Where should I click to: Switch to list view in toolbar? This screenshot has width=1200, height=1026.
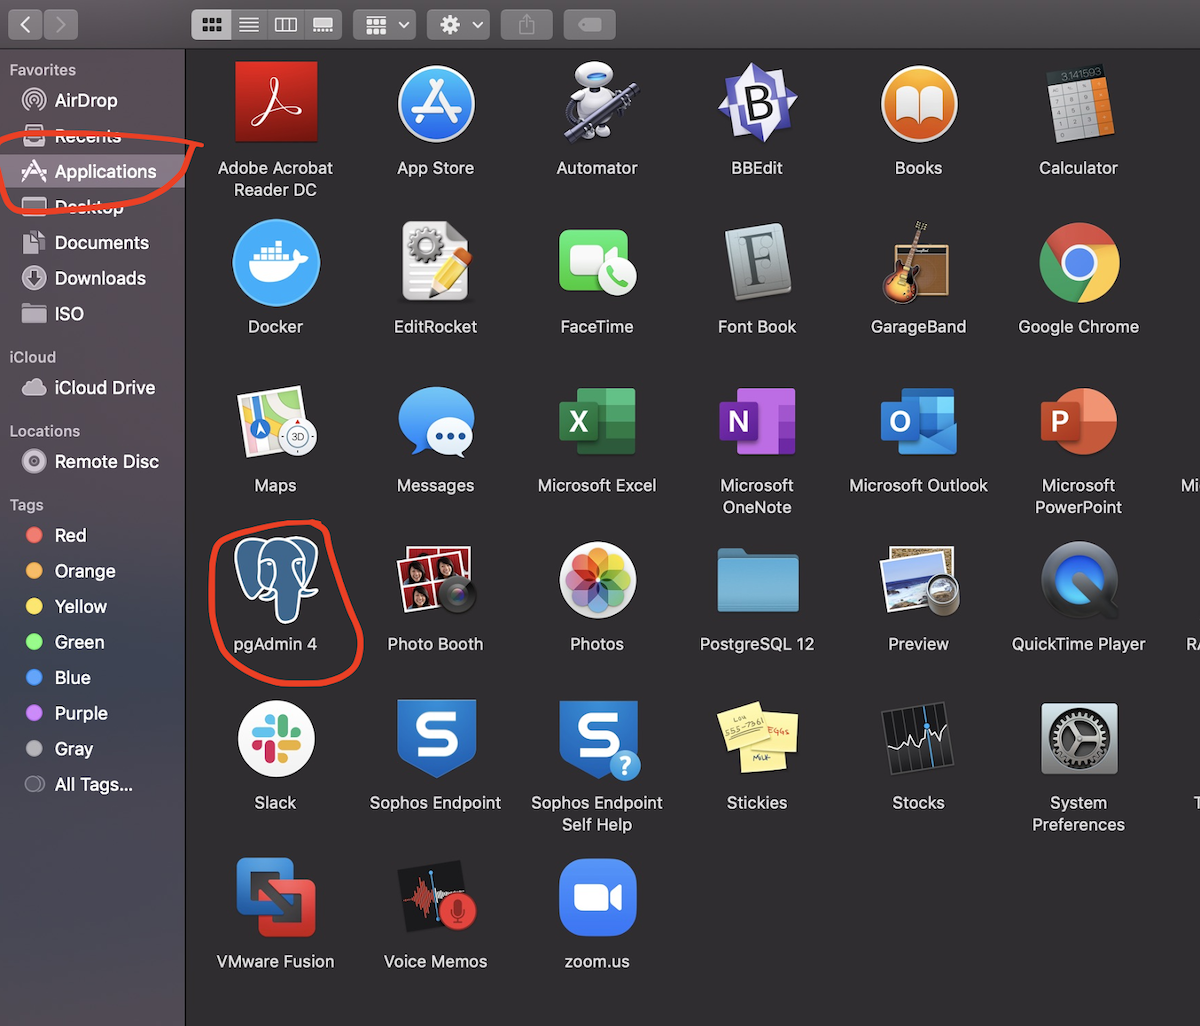249,25
